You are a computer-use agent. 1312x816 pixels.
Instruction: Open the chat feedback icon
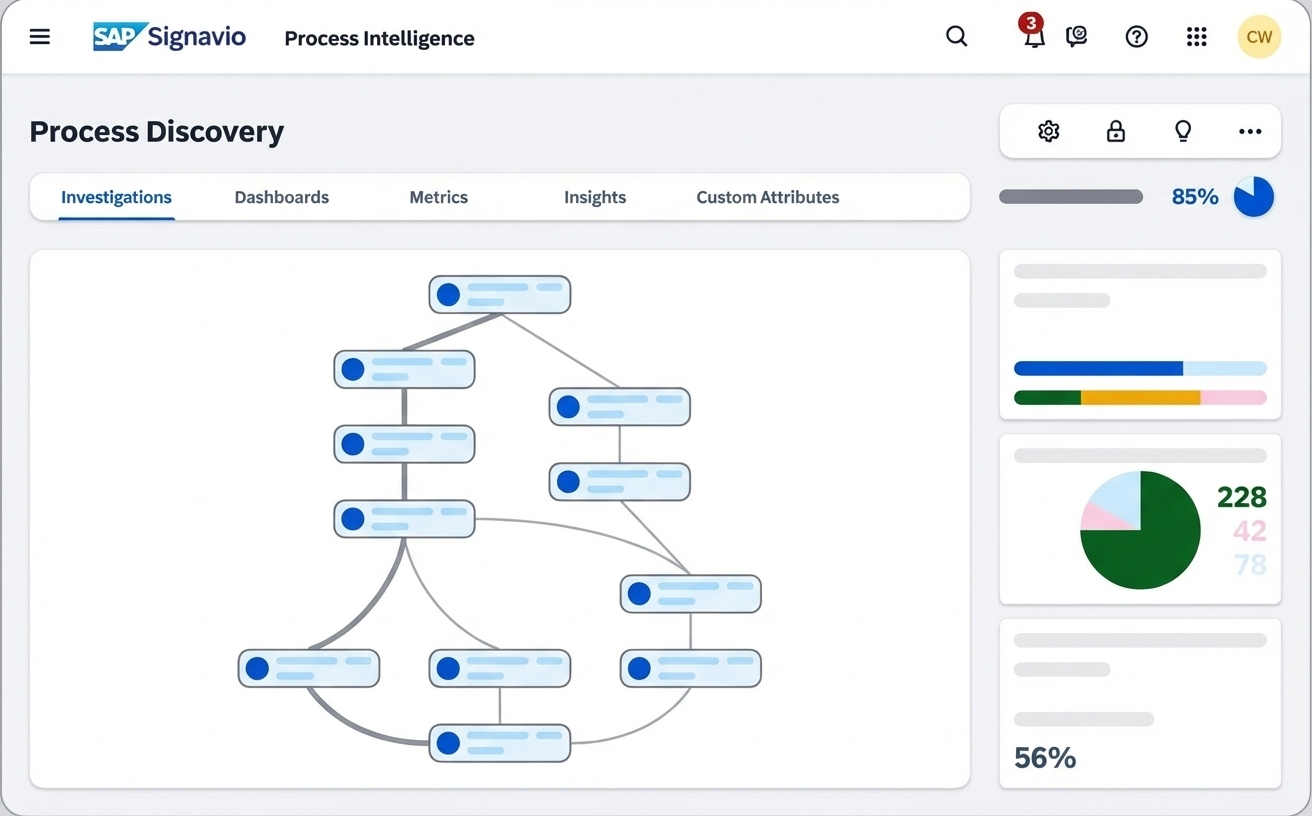[1077, 37]
